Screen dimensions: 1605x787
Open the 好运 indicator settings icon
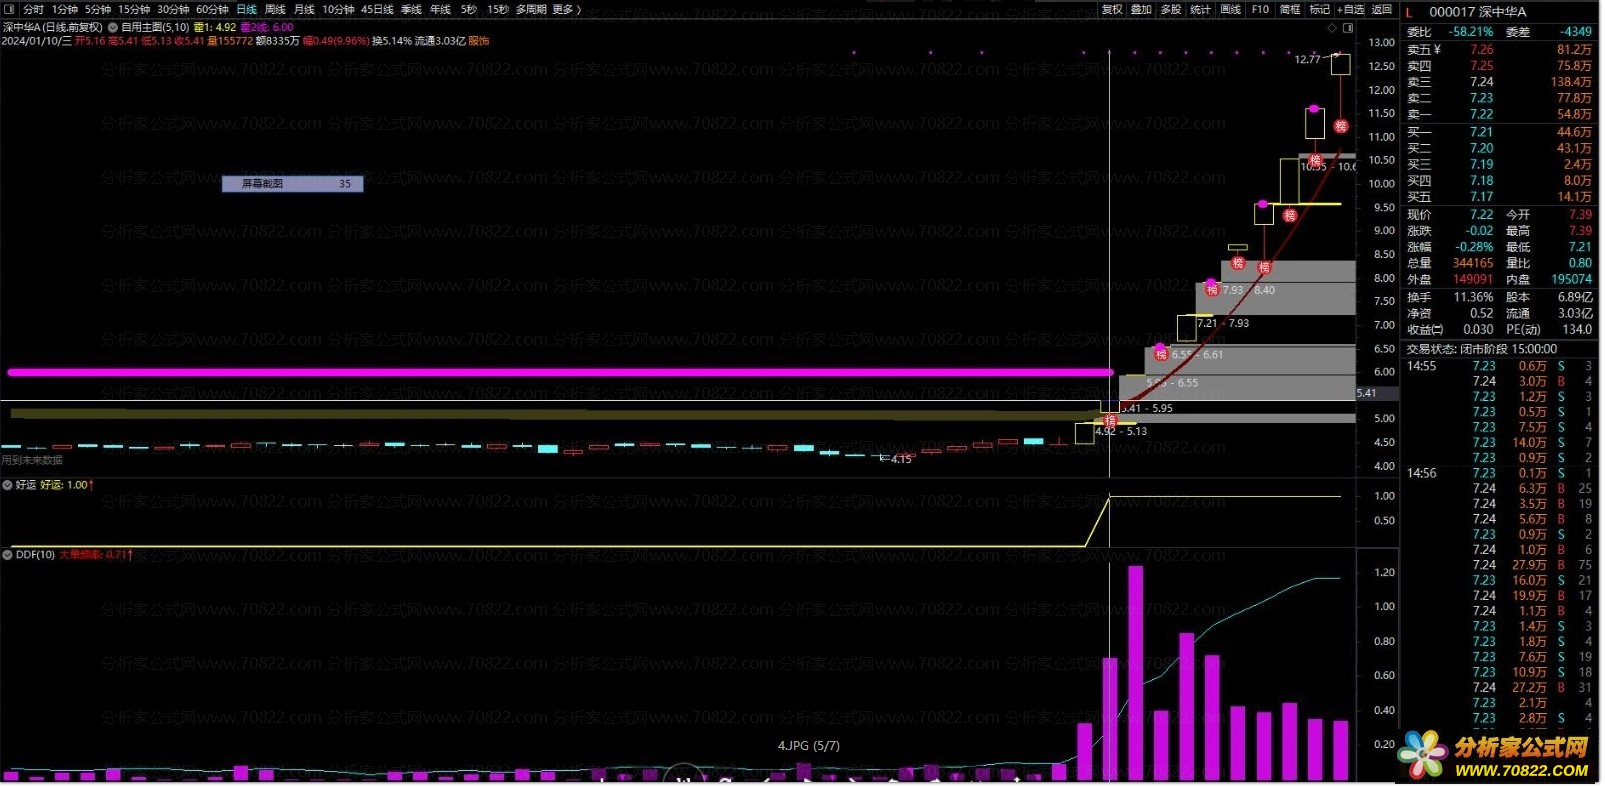point(8,485)
